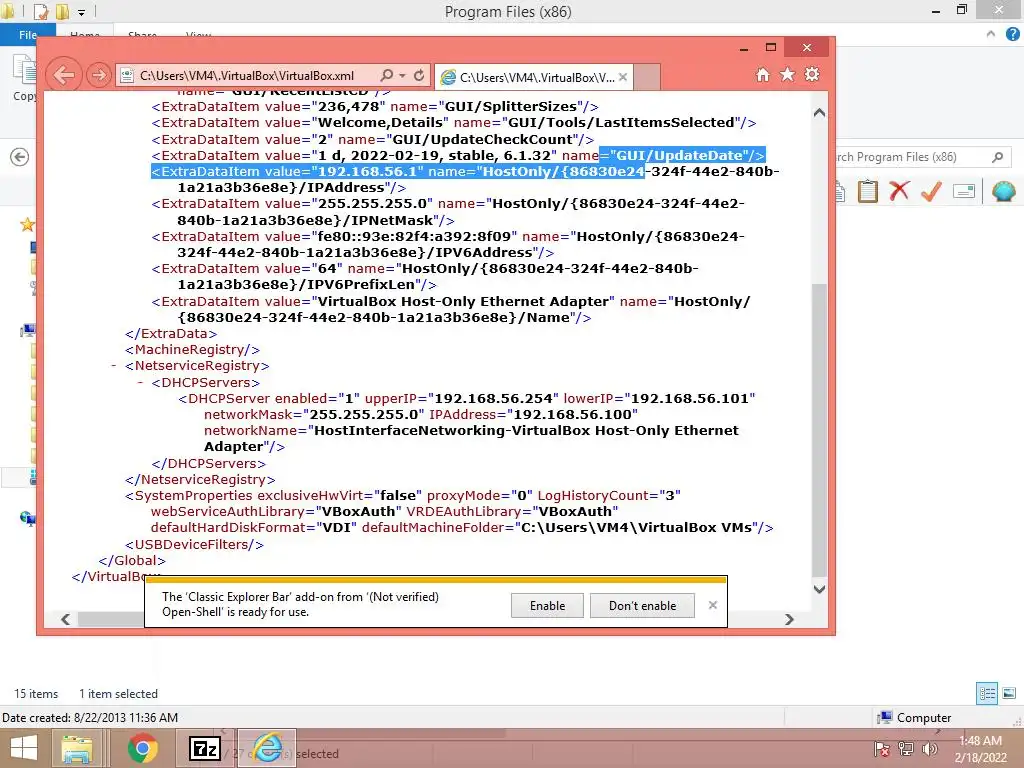Viewport: 1024px width, 768px height.
Task: Launch Google Chrome from the taskbar
Action: [142, 748]
